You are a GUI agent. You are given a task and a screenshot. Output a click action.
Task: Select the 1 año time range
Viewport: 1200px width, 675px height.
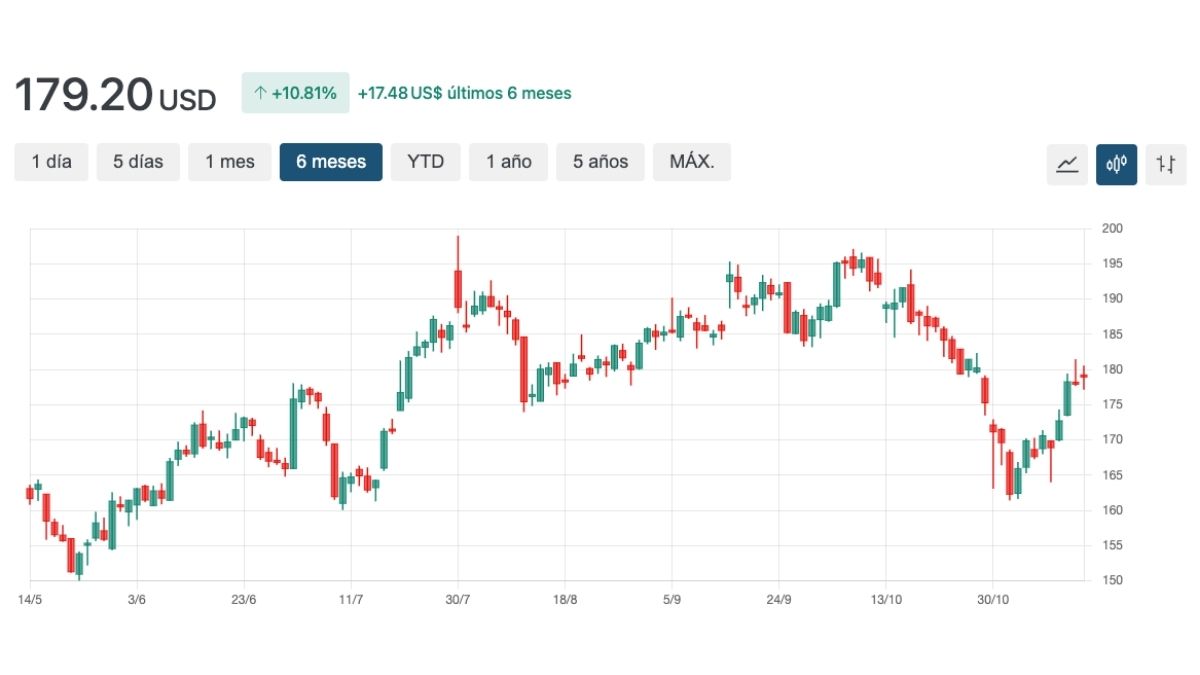[x=509, y=162]
